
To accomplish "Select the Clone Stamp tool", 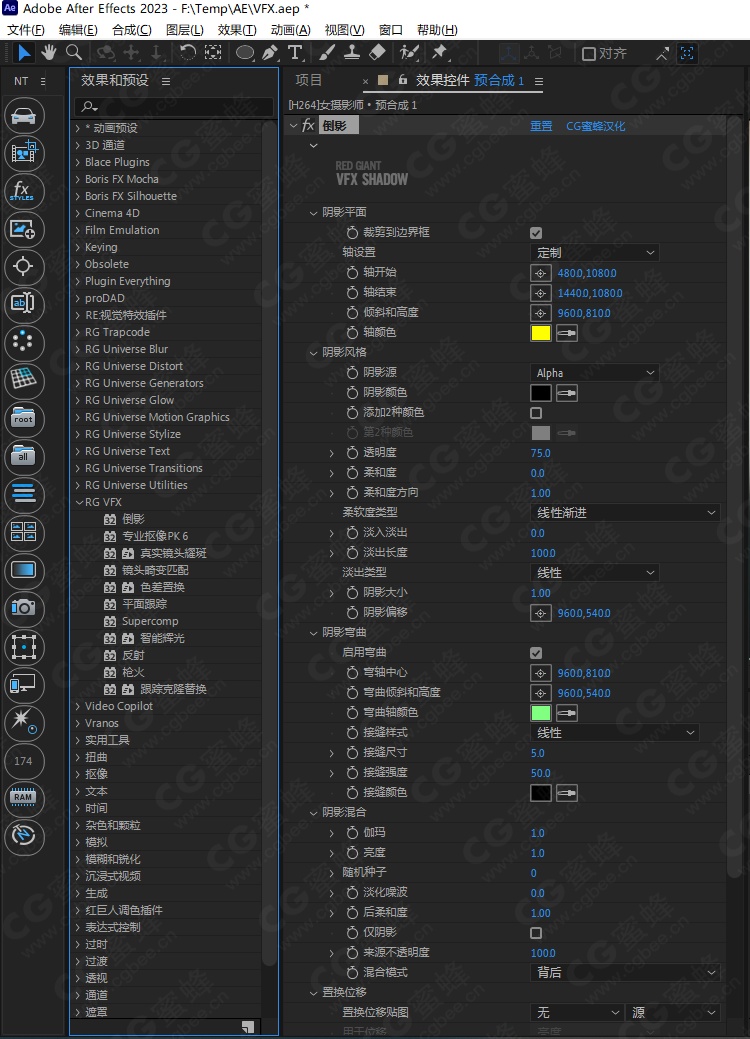I will point(352,52).
